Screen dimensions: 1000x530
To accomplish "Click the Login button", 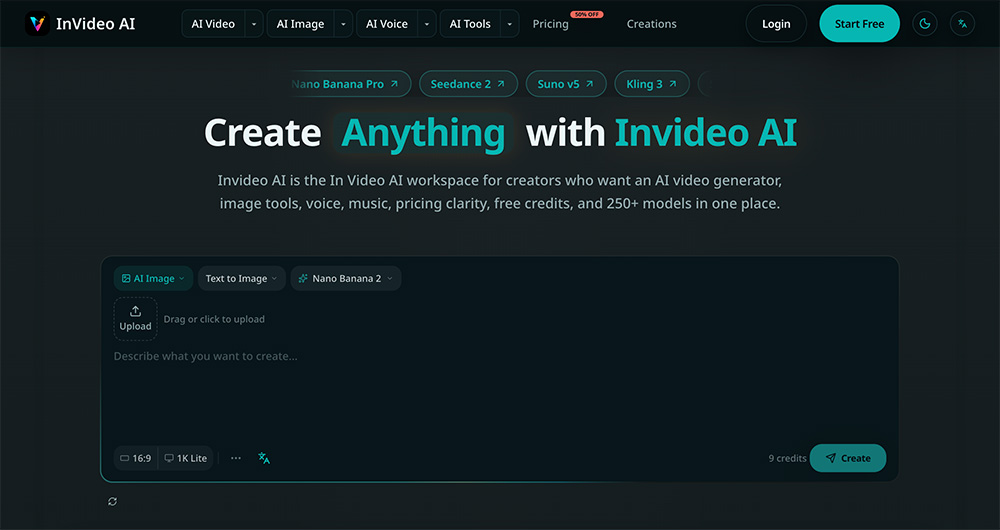I will pyautogui.click(x=776, y=24).
